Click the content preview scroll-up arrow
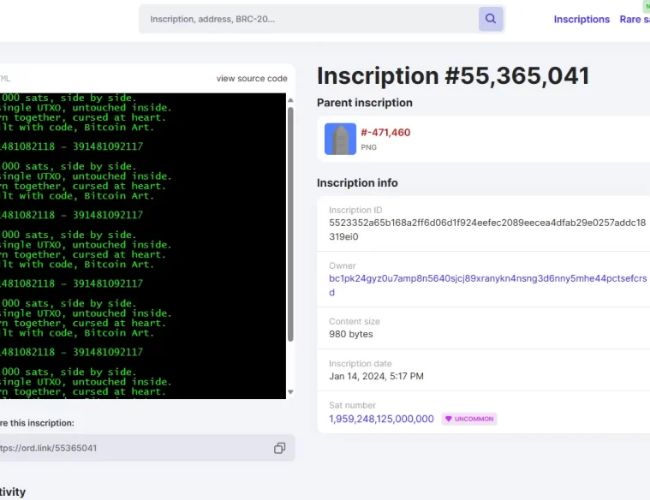 pyautogui.click(x=291, y=100)
